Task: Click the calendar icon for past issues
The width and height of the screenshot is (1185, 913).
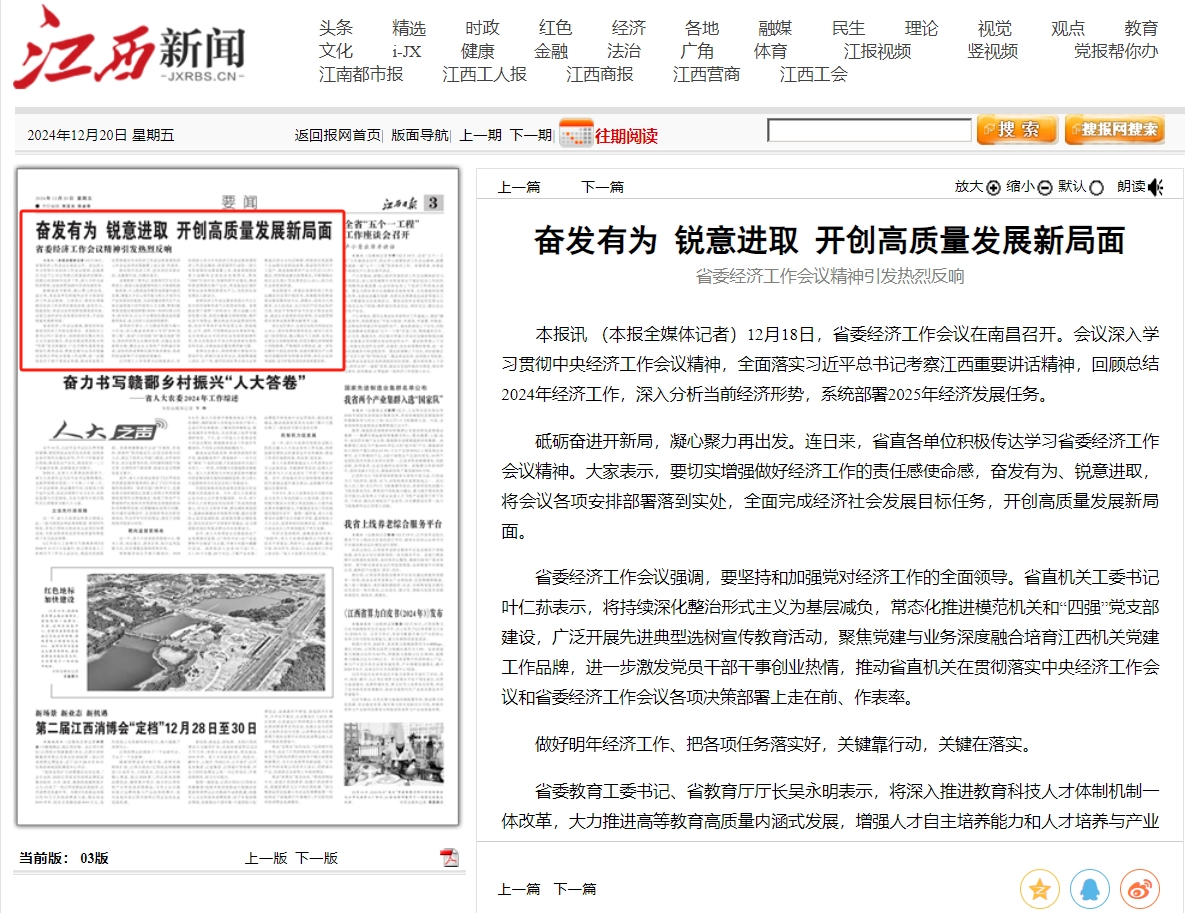Action: (576, 134)
